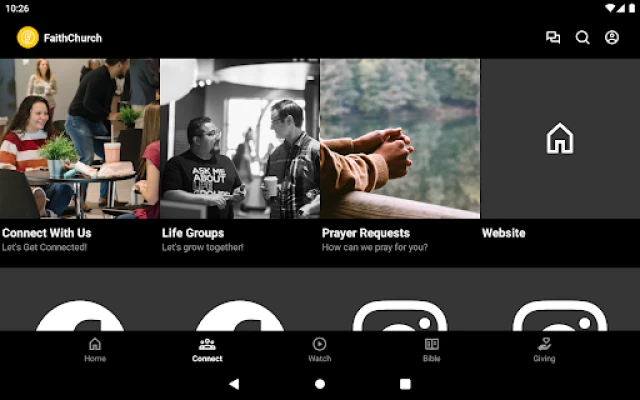Open the first Instagram icon tile
The height and width of the screenshot is (400, 640).
point(400,316)
